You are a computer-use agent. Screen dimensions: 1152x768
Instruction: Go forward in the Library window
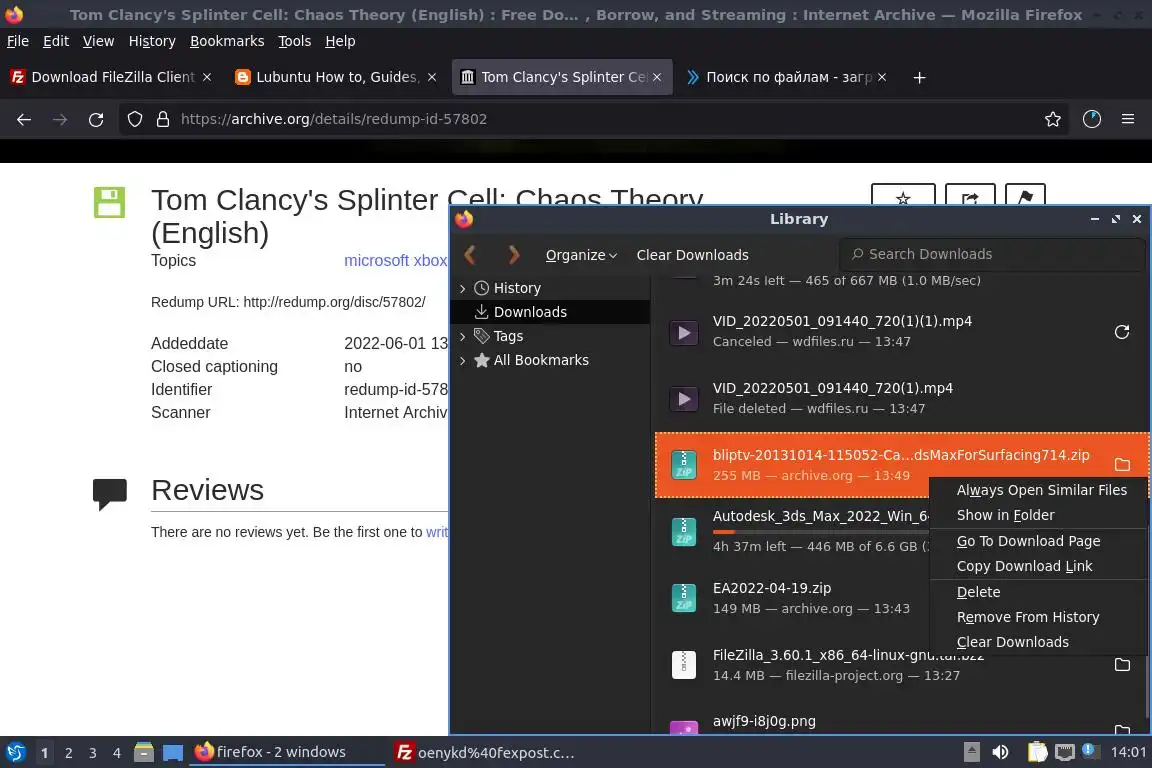coord(514,255)
